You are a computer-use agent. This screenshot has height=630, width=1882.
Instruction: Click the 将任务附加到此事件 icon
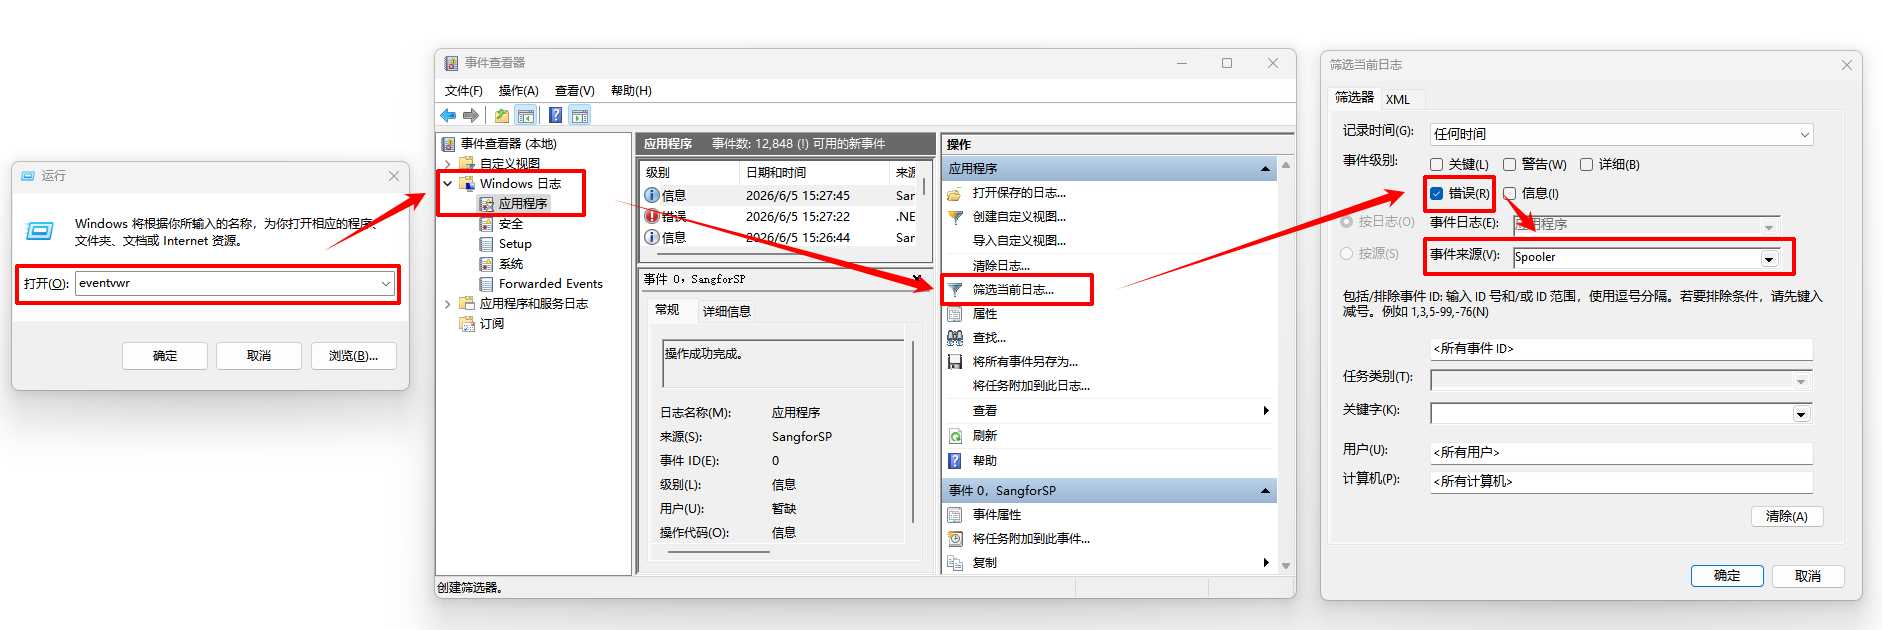pos(955,539)
